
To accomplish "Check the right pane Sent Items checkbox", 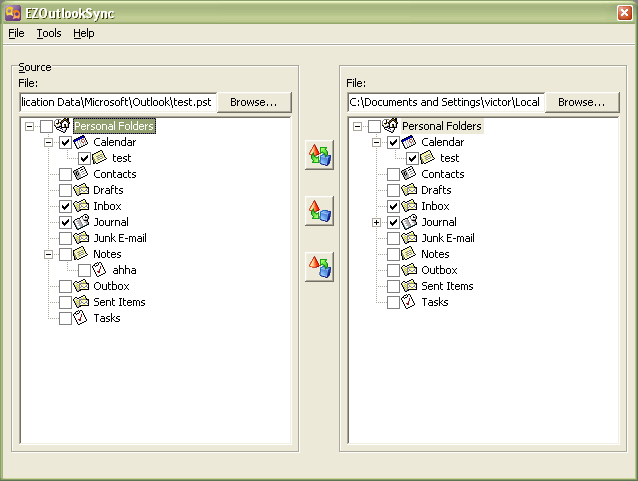I will (x=393, y=286).
